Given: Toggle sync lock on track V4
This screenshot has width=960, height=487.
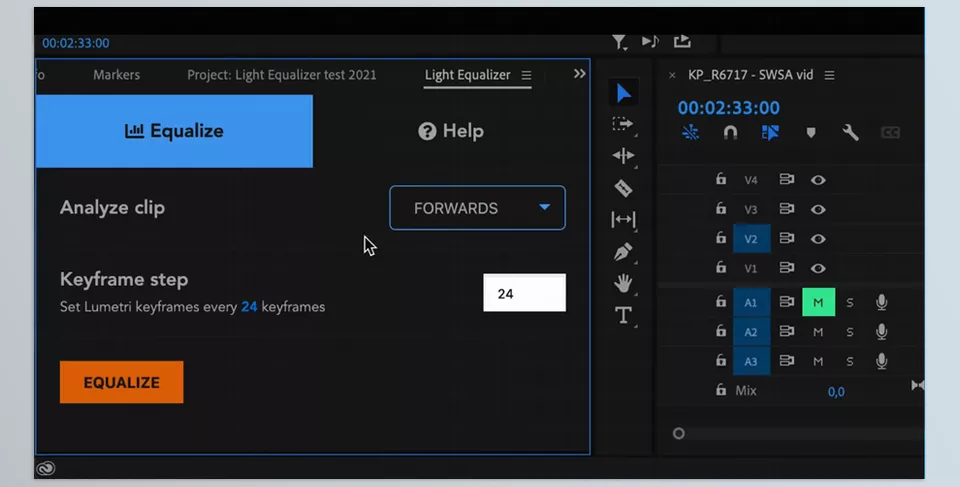Looking at the screenshot, I should [787, 179].
